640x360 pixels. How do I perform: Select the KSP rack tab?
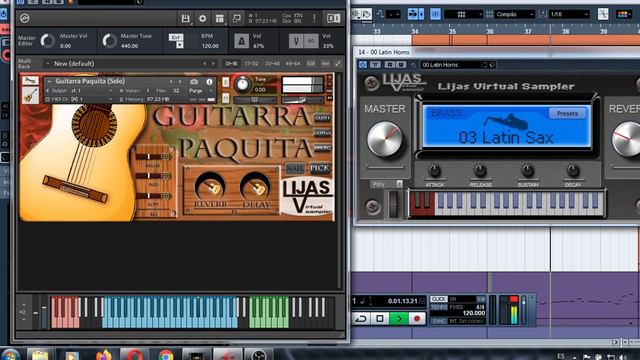coord(311,64)
